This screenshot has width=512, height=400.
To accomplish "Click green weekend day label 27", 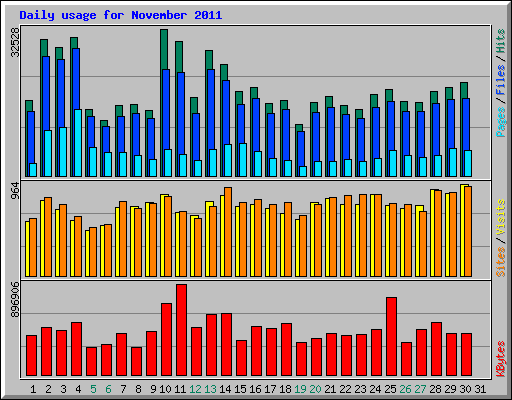I will pyautogui.click(x=420, y=389).
